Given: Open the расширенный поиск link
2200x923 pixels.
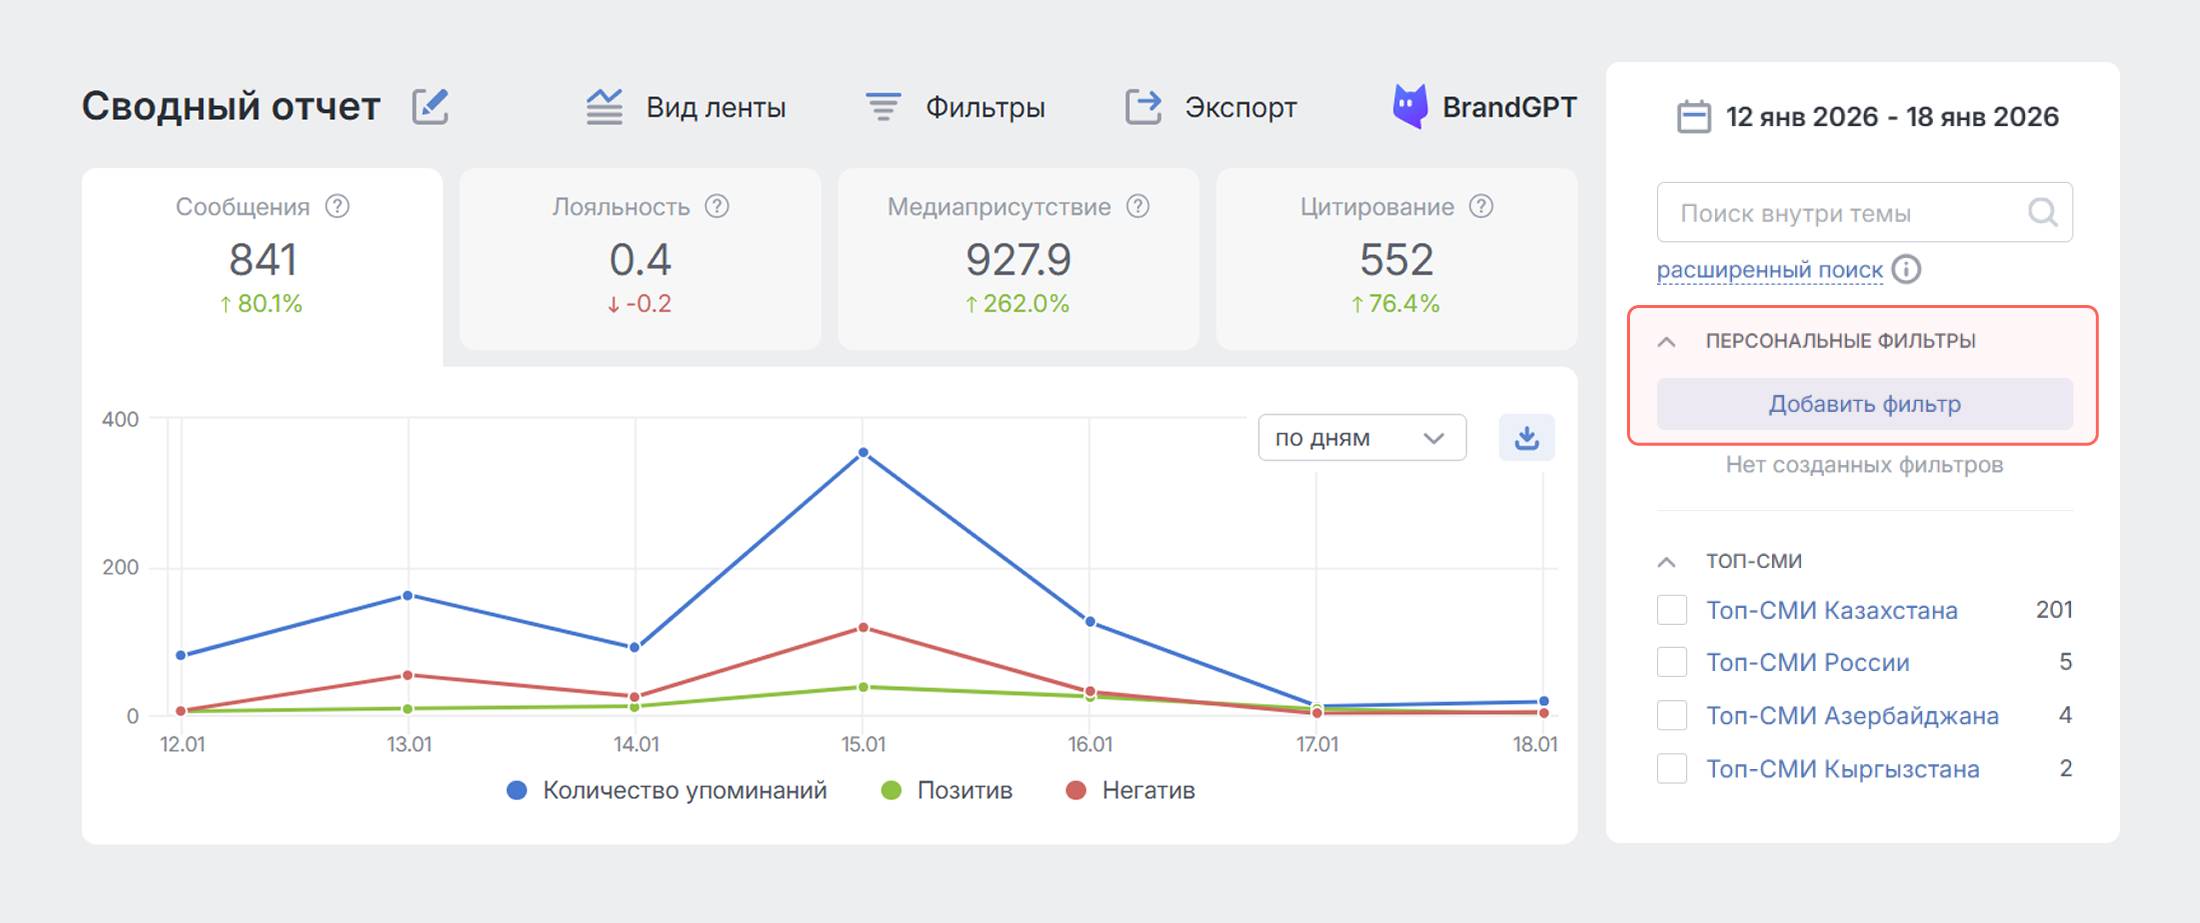Looking at the screenshot, I should pos(1769,270).
